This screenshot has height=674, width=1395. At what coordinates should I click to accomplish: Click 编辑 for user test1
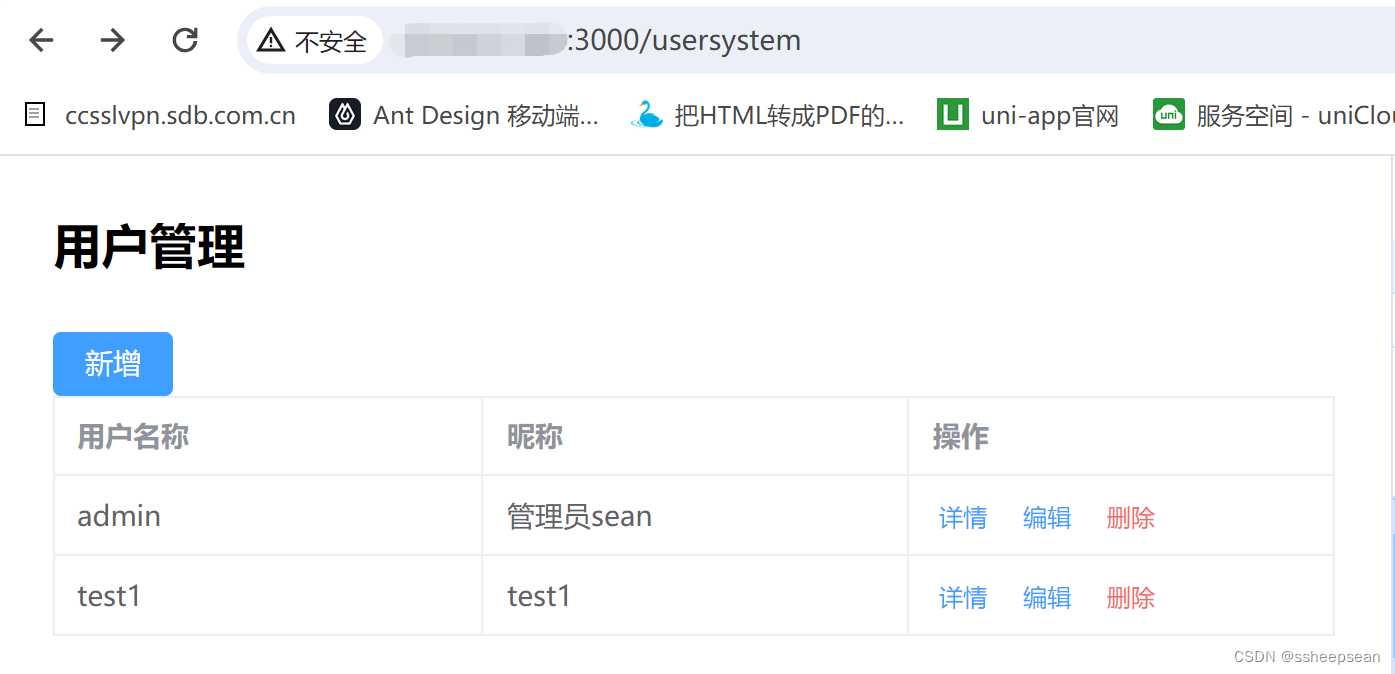(1046, 597)
